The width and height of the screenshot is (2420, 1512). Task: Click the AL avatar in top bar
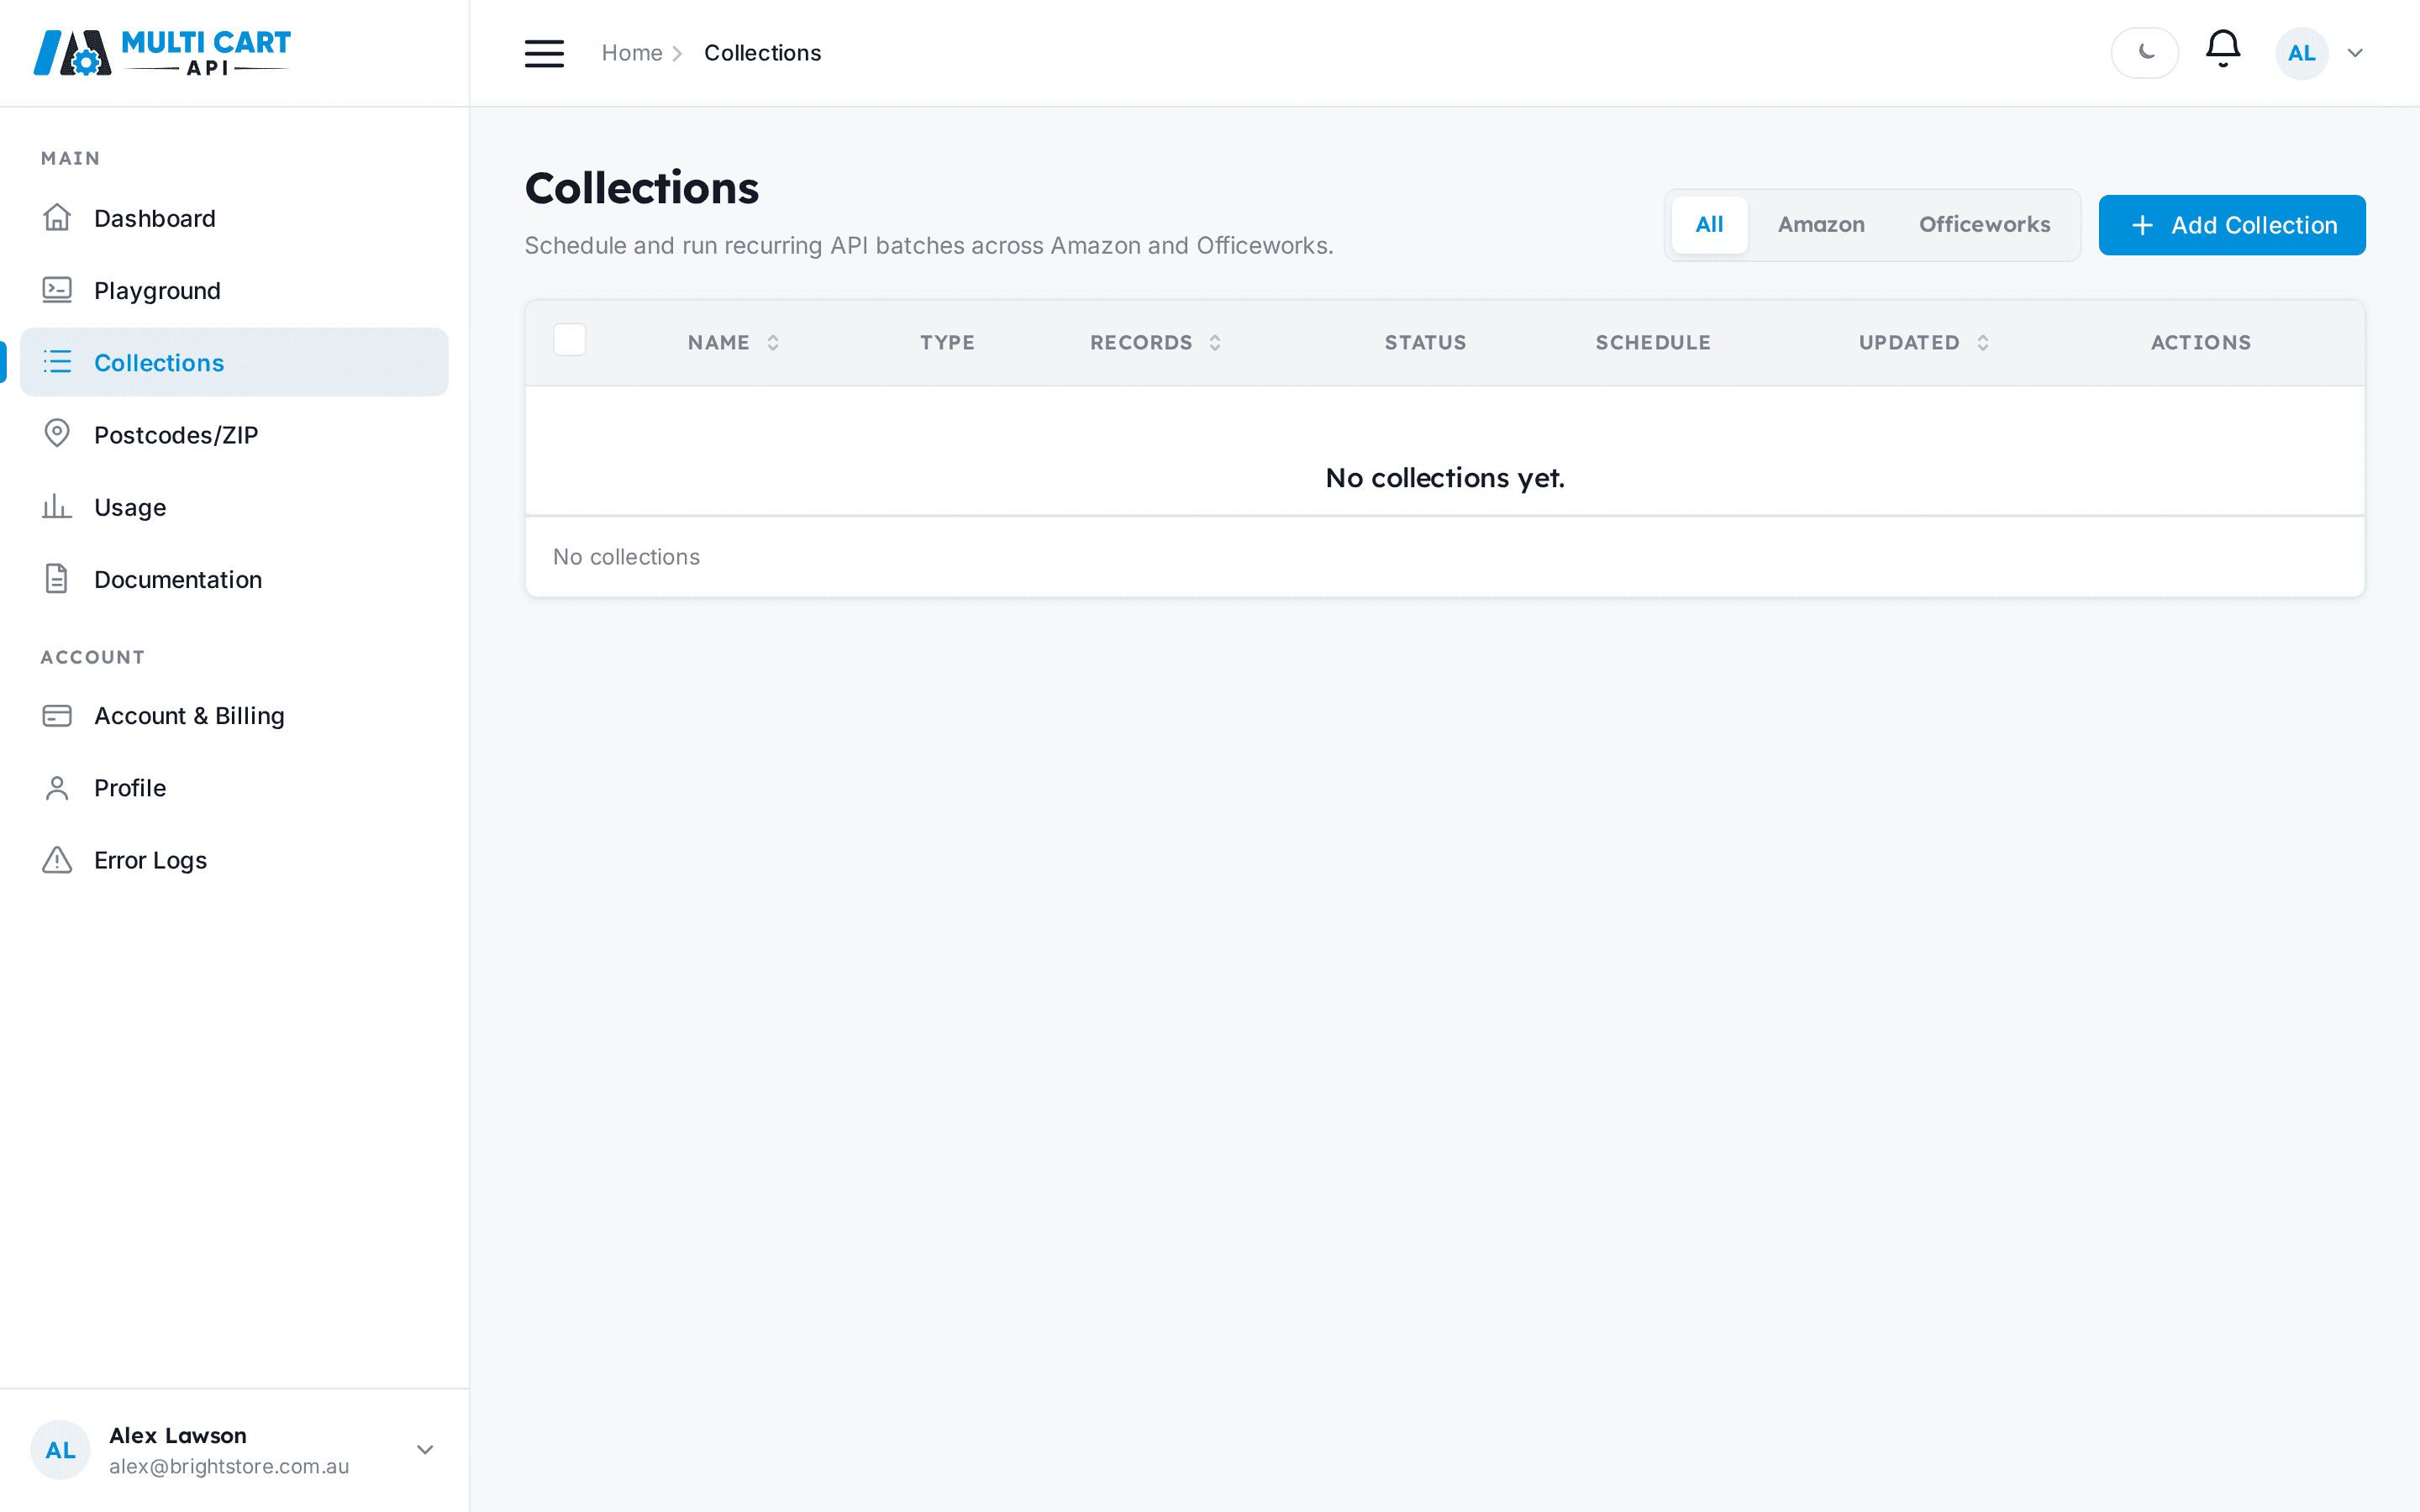coord(2301,53)
